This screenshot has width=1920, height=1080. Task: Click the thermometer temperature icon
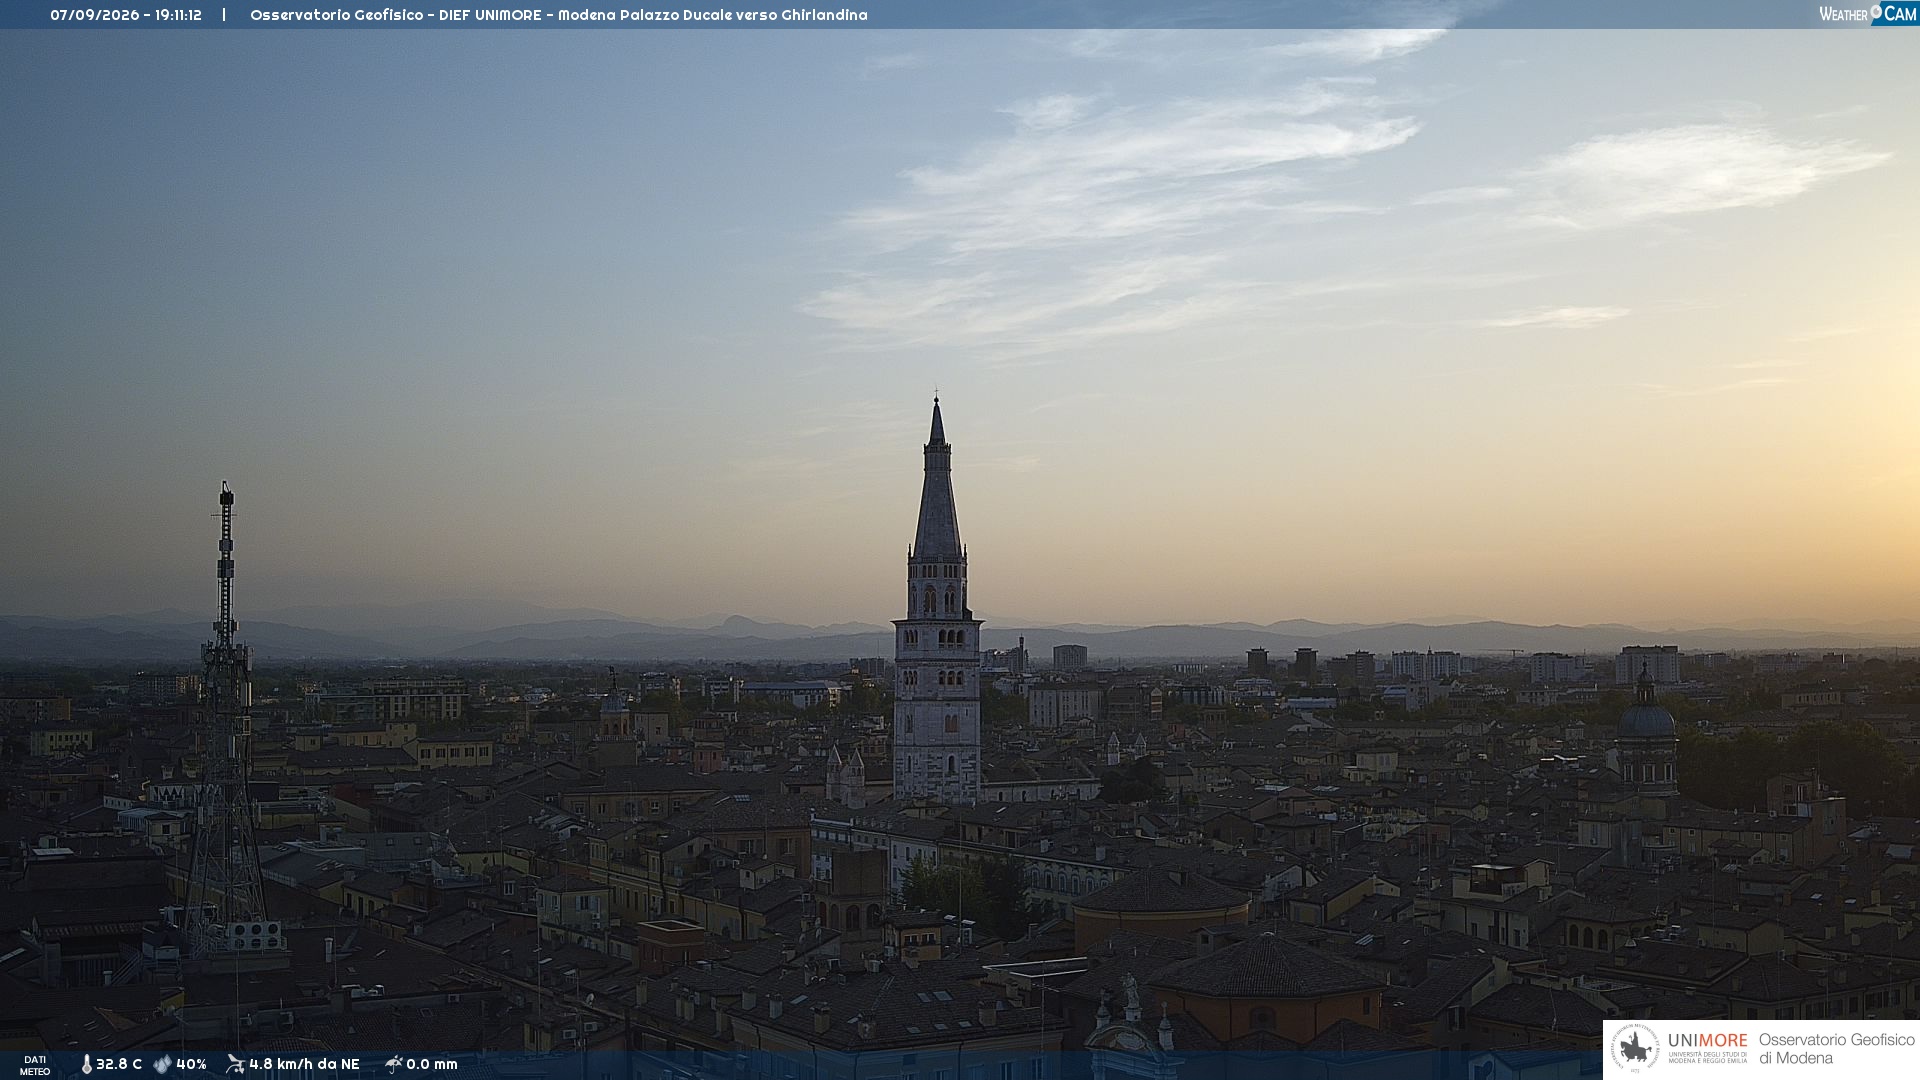[86, 1064]
